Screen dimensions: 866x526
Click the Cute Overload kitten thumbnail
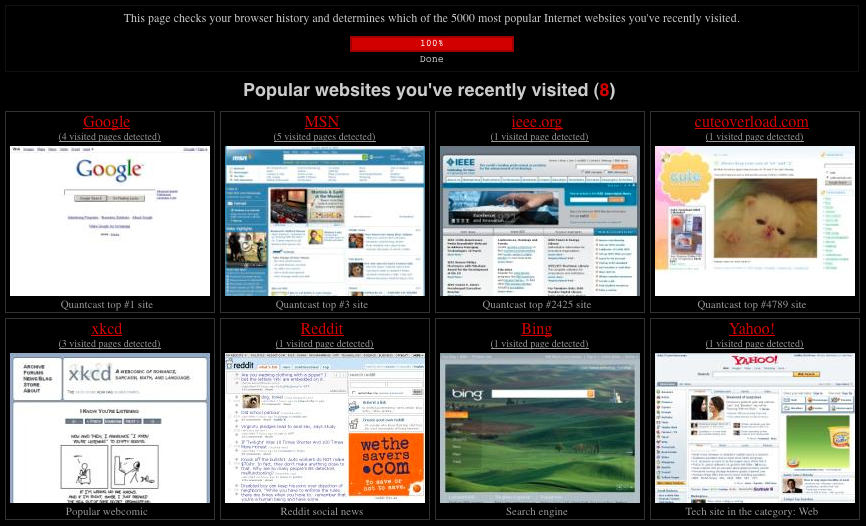point(754,221)
